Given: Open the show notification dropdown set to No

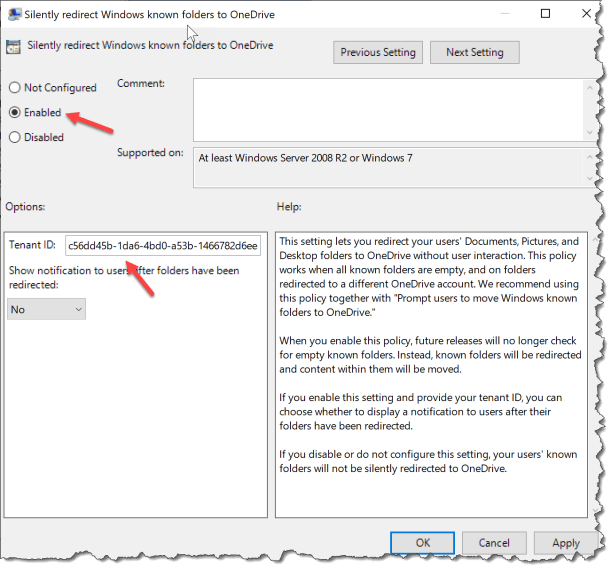Looking at the screenshot, I should tap(46, 310).
